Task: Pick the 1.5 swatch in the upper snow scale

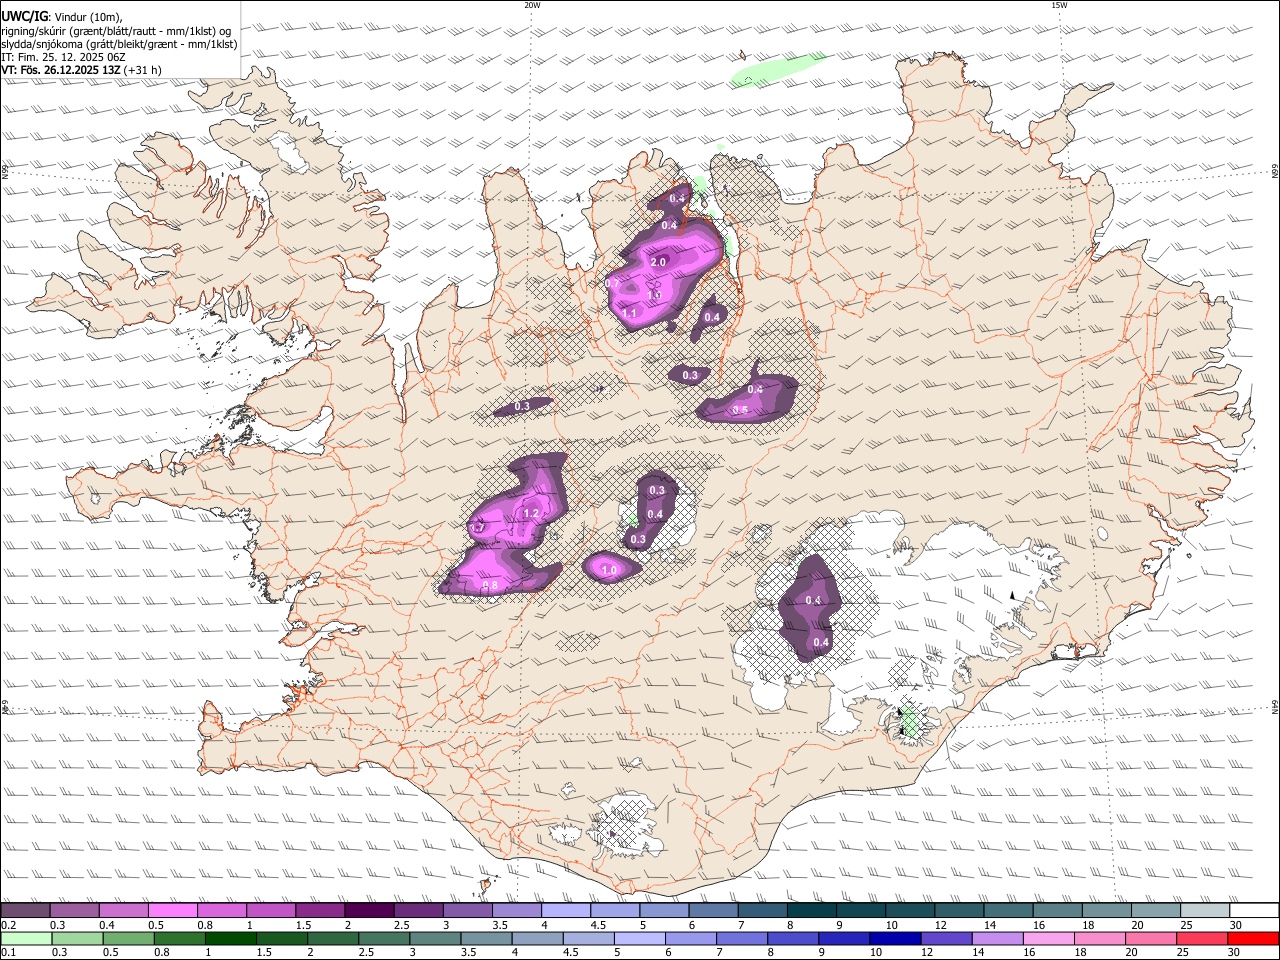Action: pyautogui.click(x=320, y=910)
